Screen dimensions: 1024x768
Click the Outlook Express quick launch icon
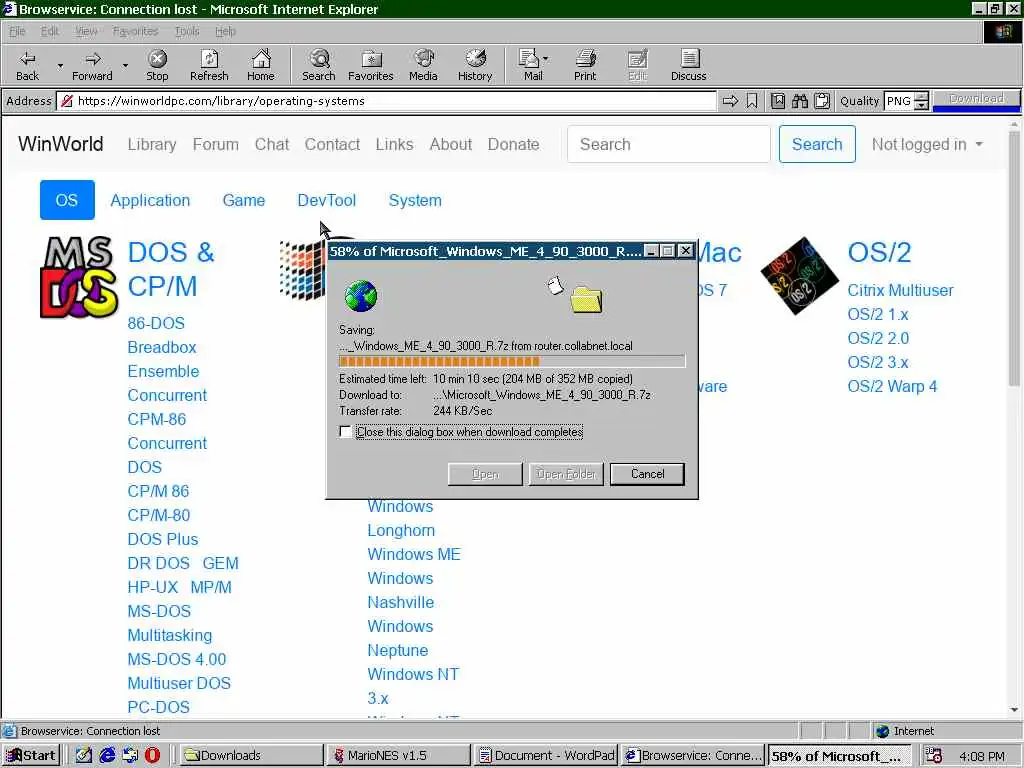tap(130, 755)
